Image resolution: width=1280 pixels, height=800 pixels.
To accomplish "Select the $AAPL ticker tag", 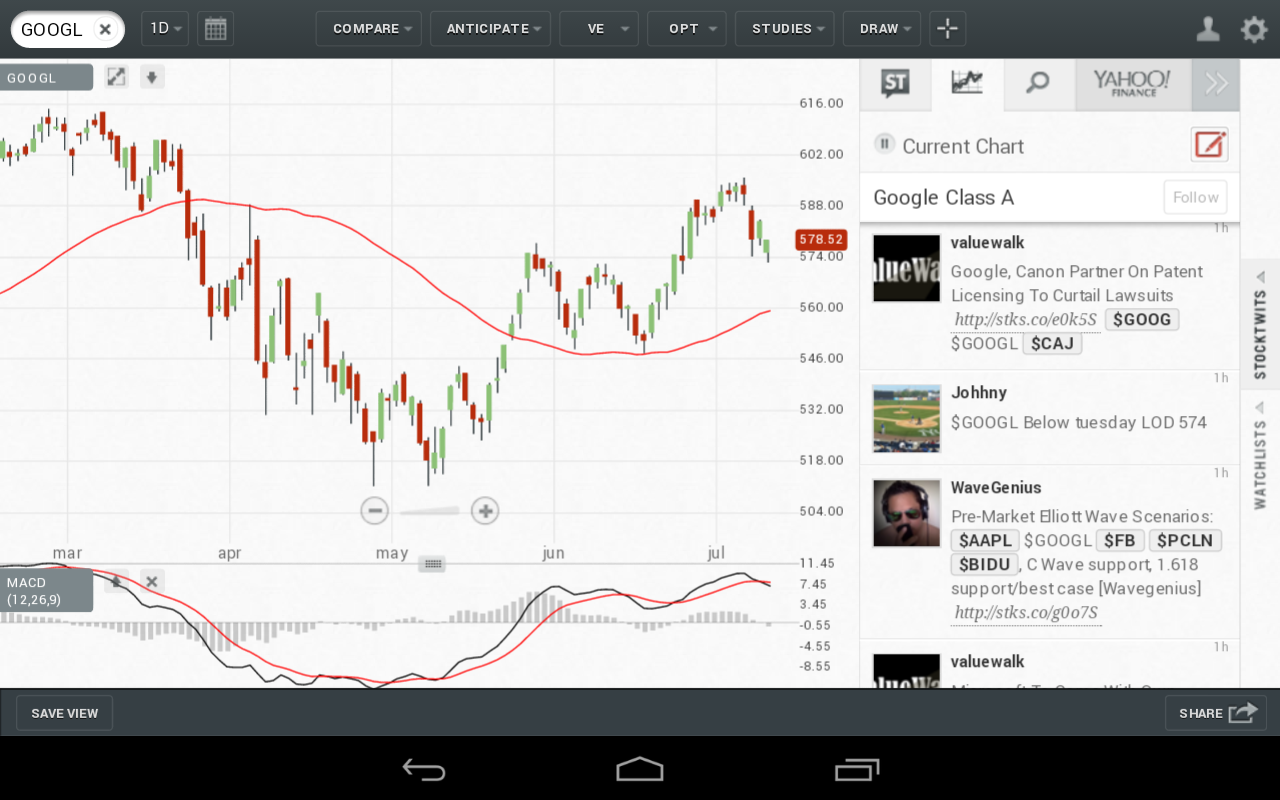I will click(985, 541).
